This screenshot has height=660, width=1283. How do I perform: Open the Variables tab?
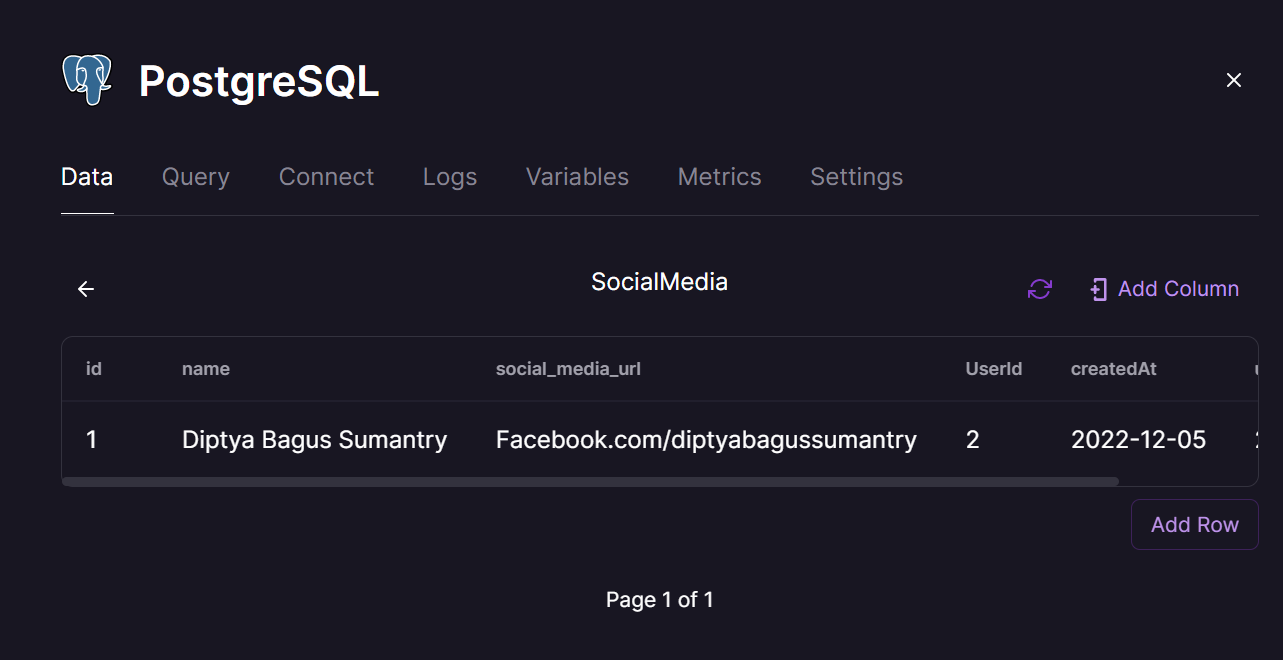(x=576, y=176)
